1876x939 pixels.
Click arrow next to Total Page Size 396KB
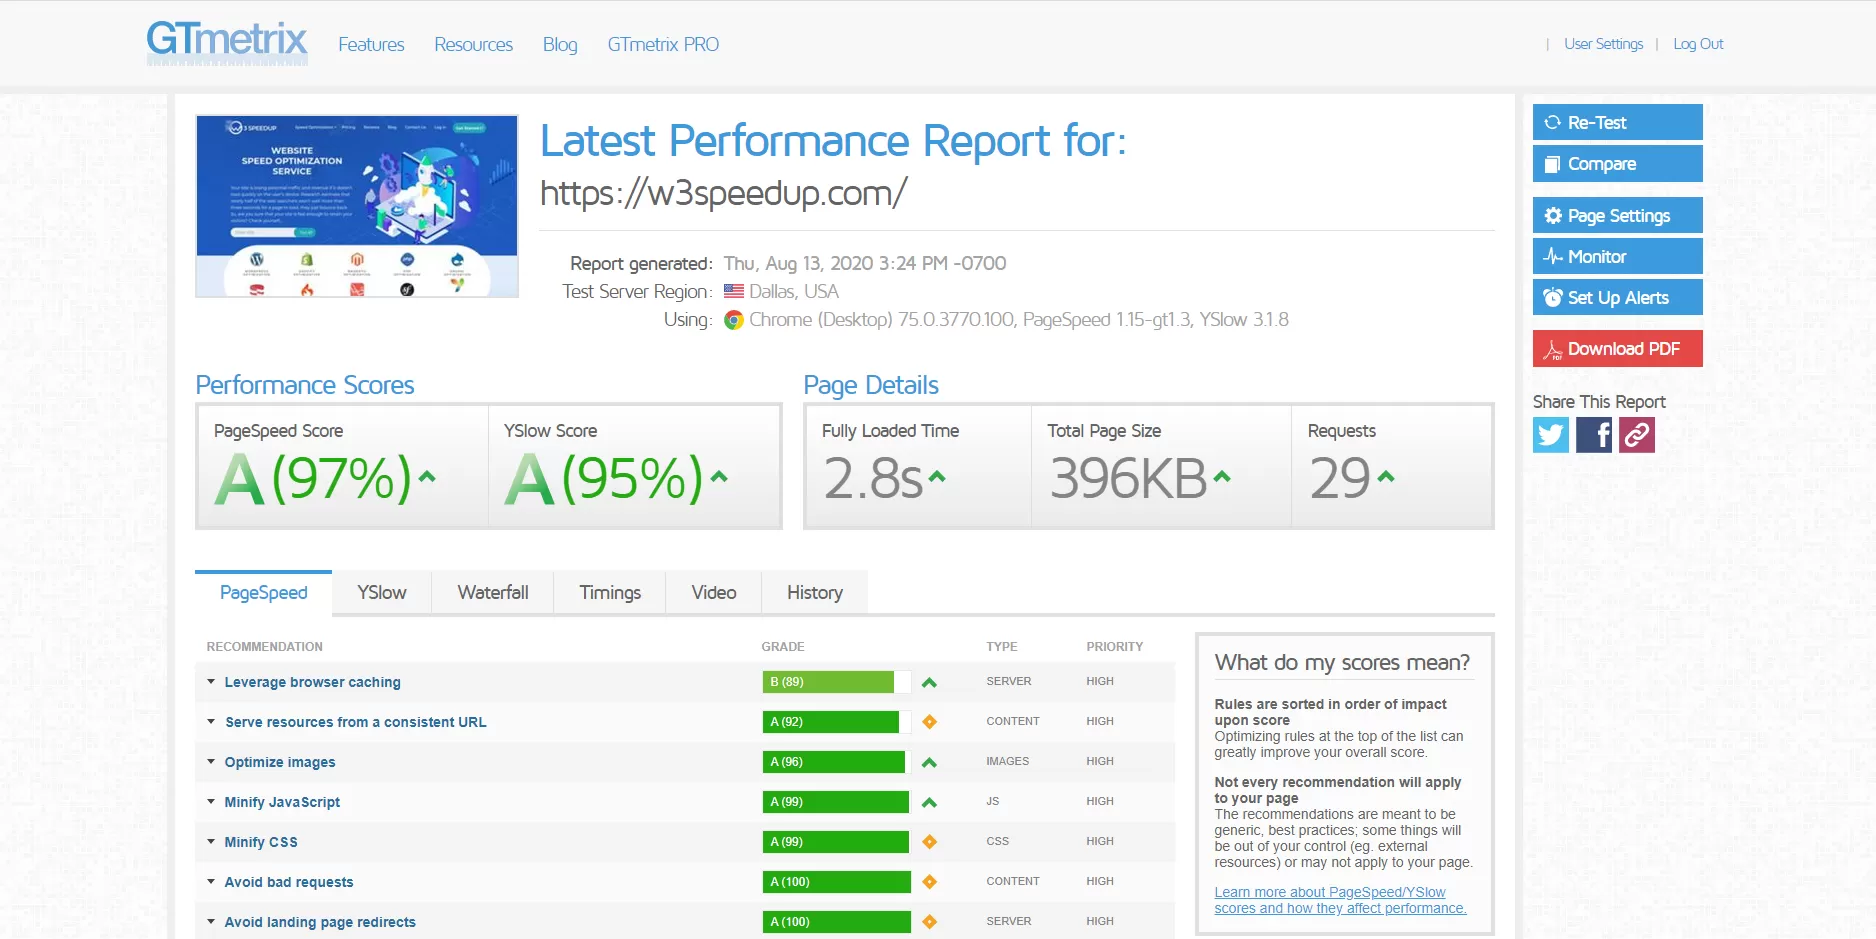coord(1222,477)
